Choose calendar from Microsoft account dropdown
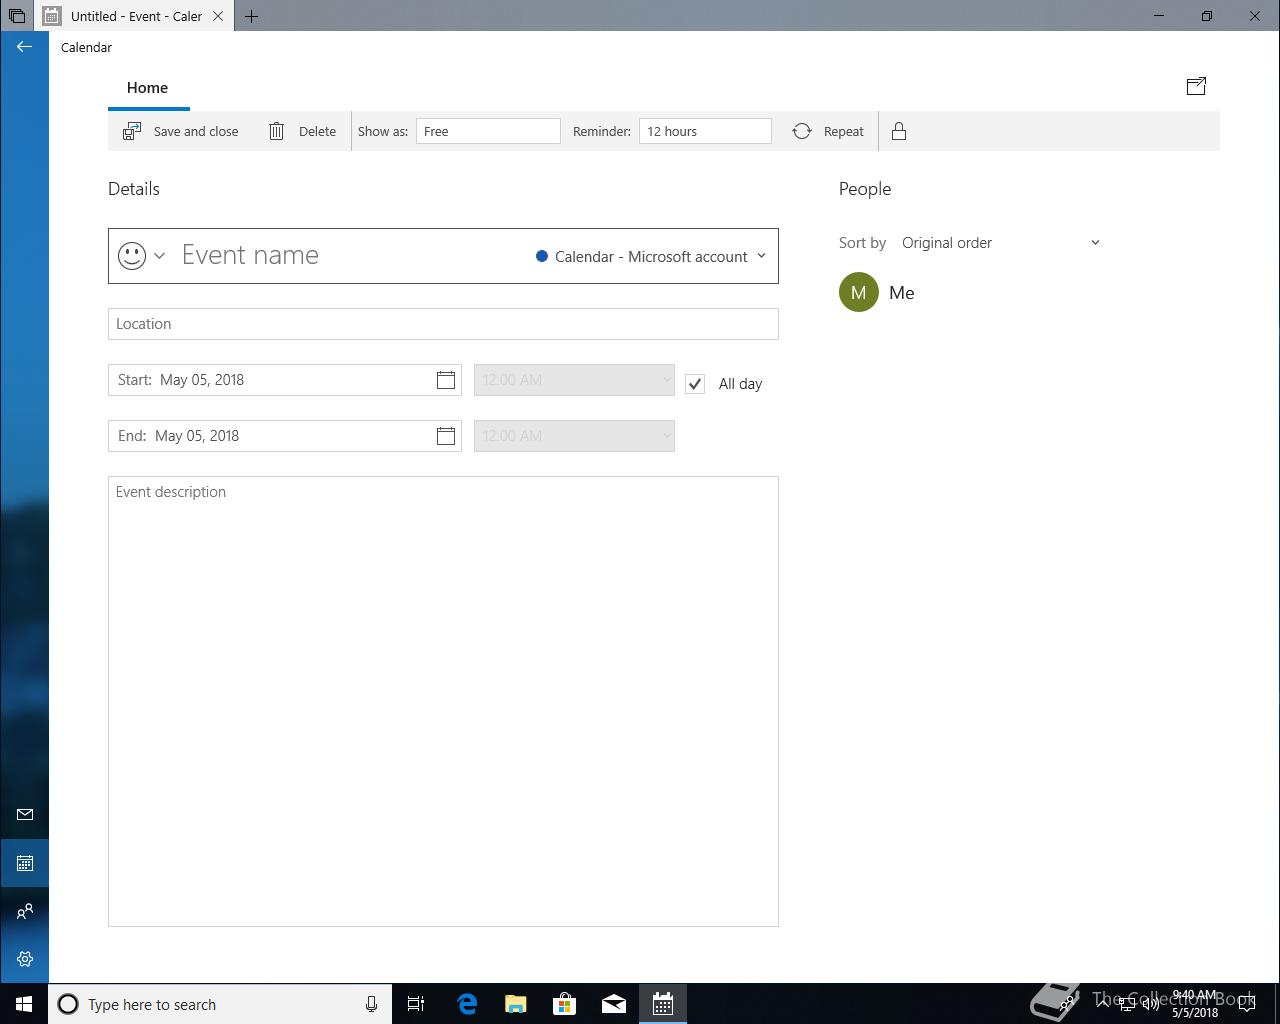1280x1024 pixels. click(652, 256)
